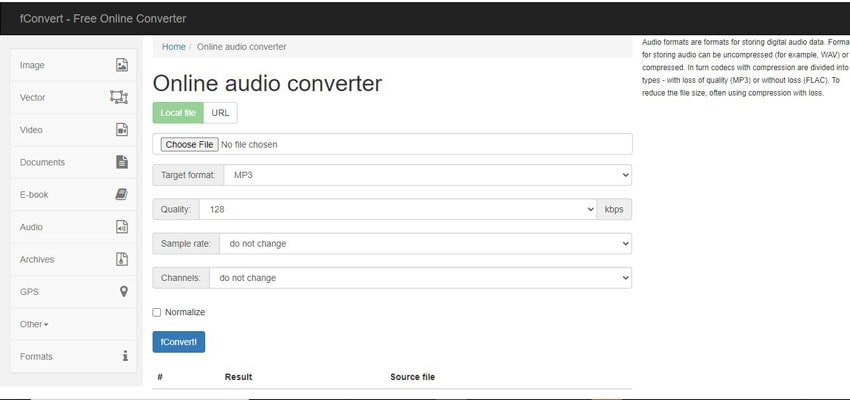
Task: Open the Video converter menu item
Action: coord(73,130)
